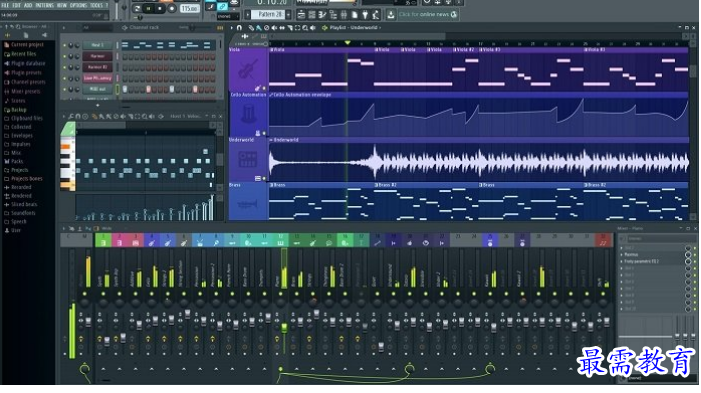Toggle the first step of MIDI out
Screen dimensions: 701x393
tap(125, 89)
